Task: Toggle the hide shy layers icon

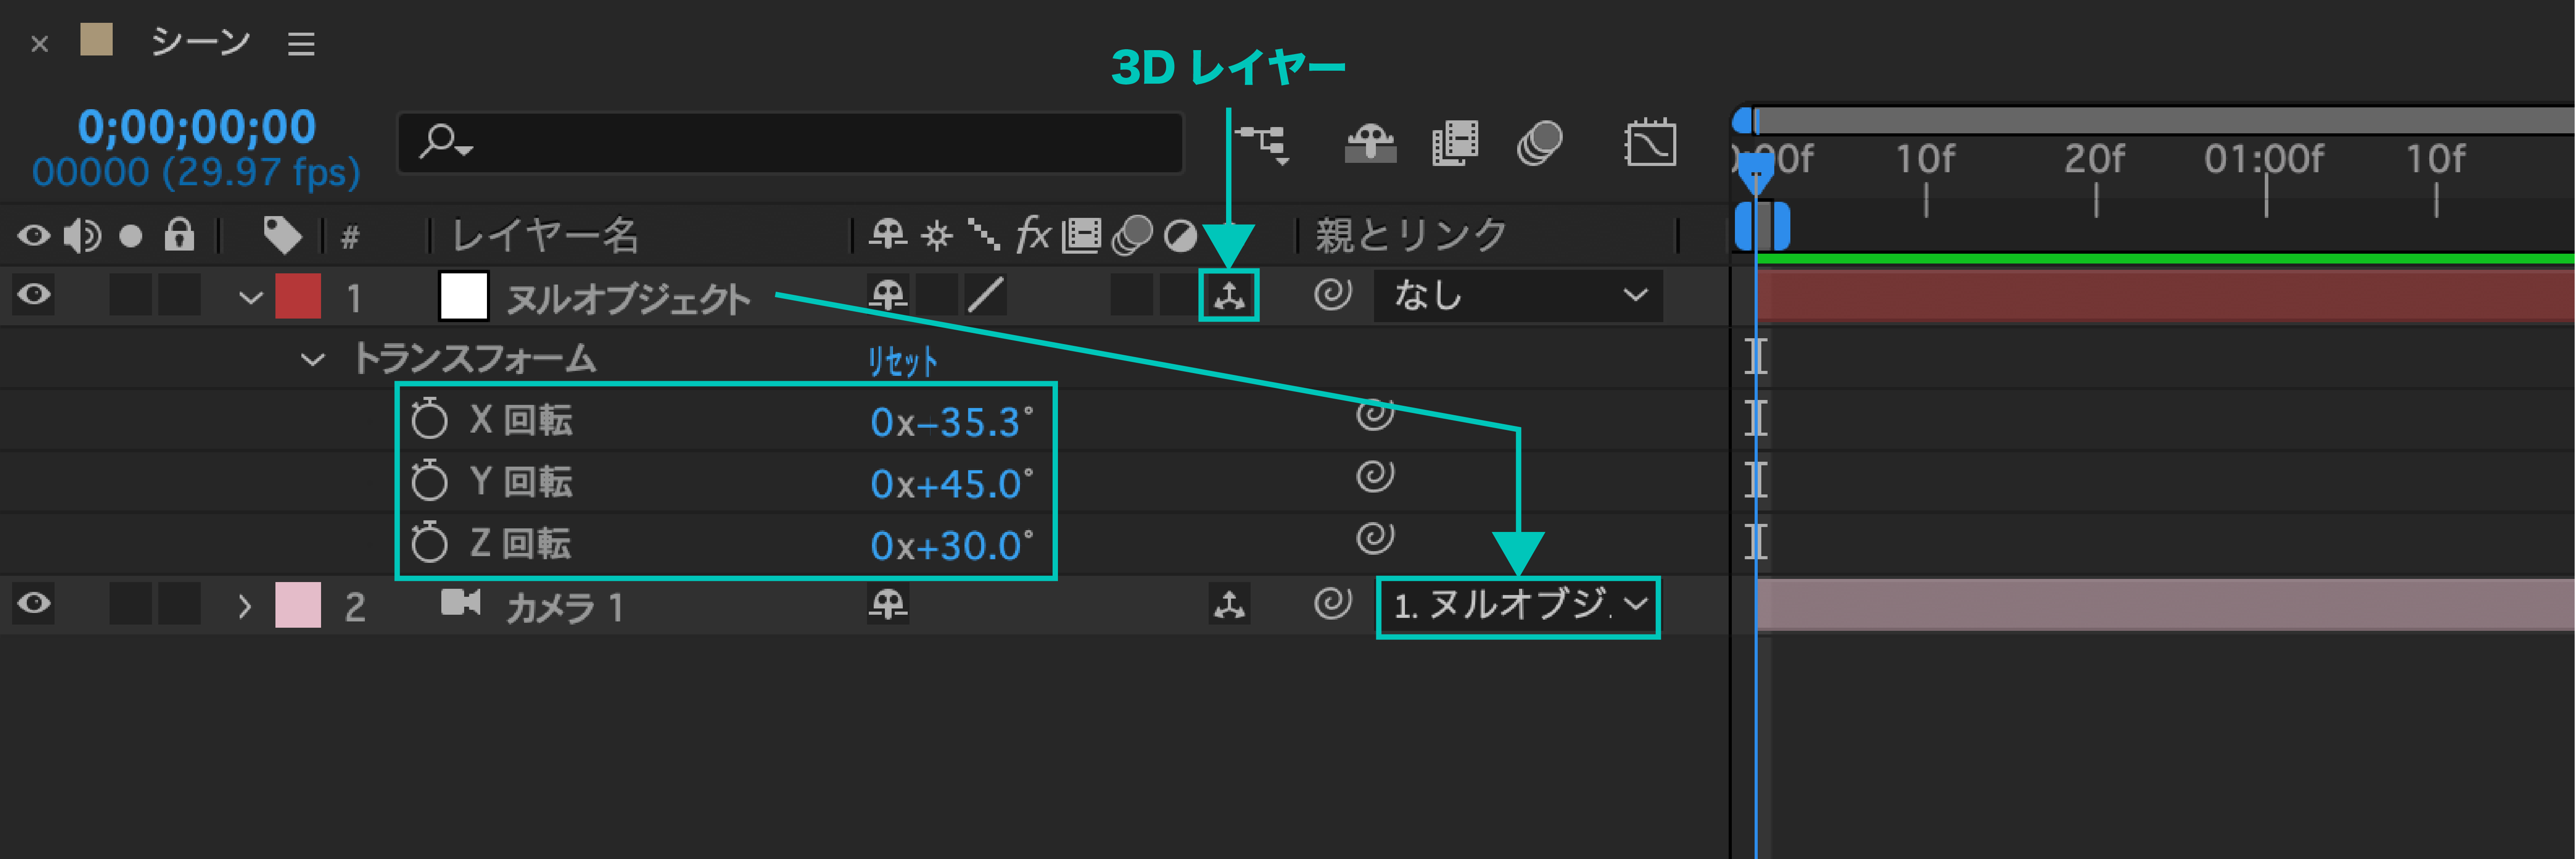Action: click(1370, 143)
